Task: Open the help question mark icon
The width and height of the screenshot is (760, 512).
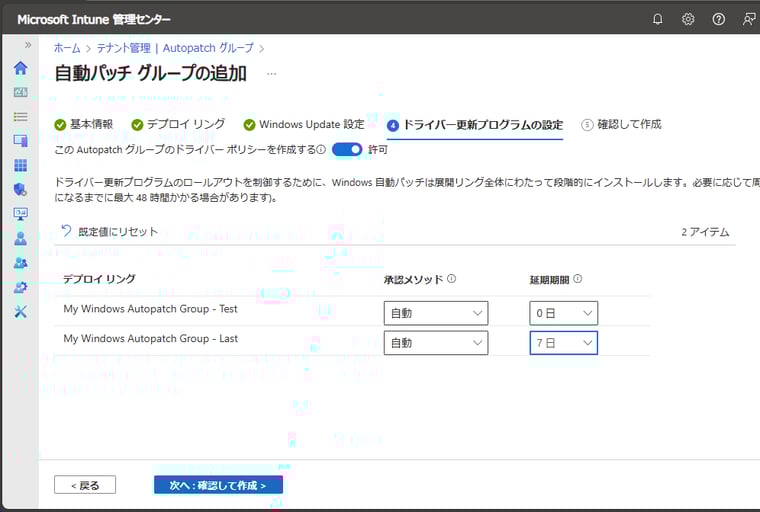Action: click(718, 19)
